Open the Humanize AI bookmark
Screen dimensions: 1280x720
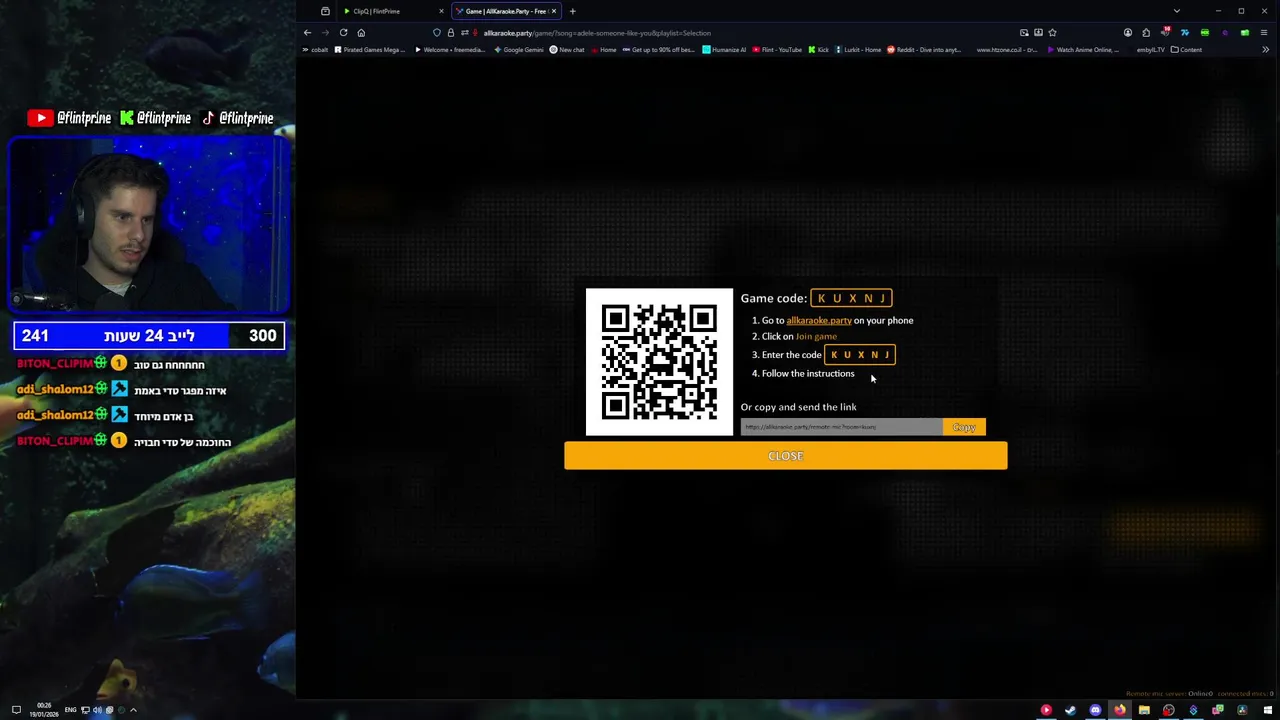click(724, 49)
